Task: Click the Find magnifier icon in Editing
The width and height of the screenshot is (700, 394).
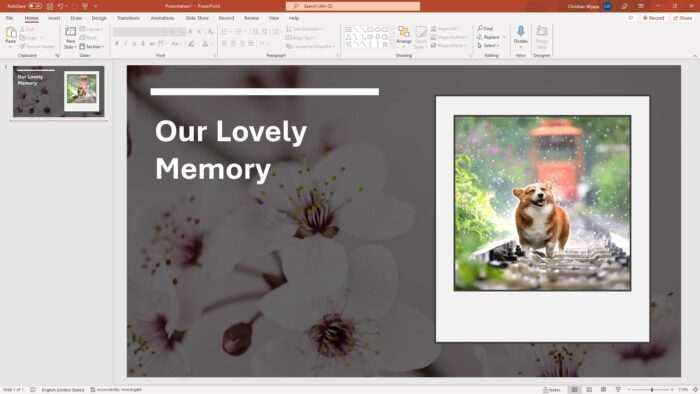Action: 480,29
